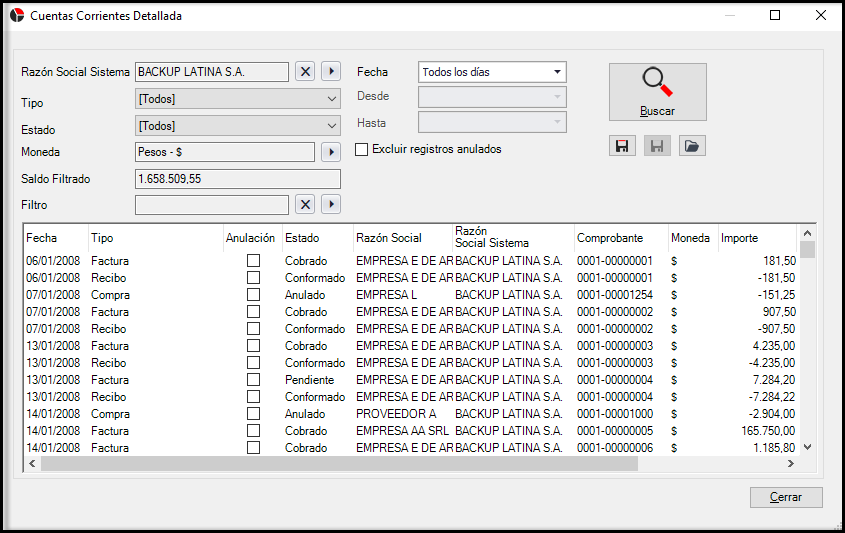Select the 'EMPRESA AA SRL' cell
This screenshot has width=845, height=533.
[x=404, y=431]
